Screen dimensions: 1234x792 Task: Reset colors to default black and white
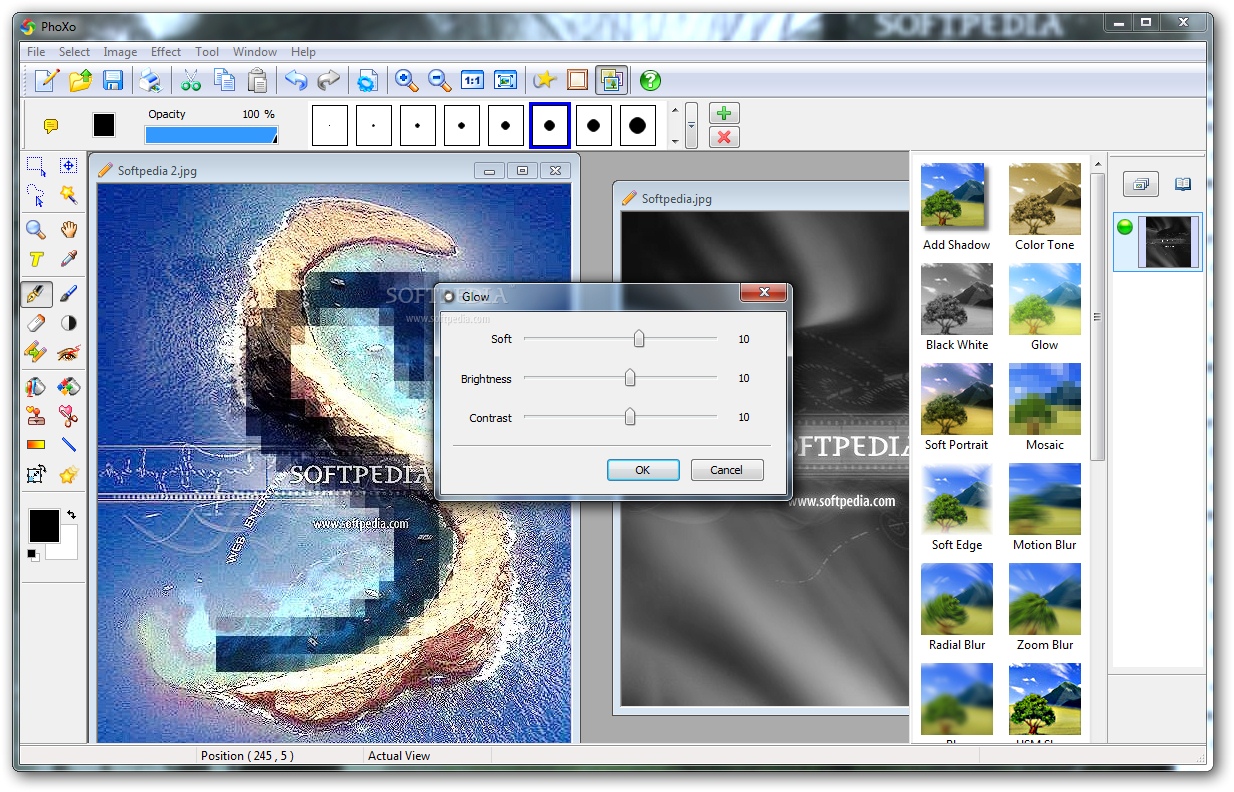(x=33, y=554)
